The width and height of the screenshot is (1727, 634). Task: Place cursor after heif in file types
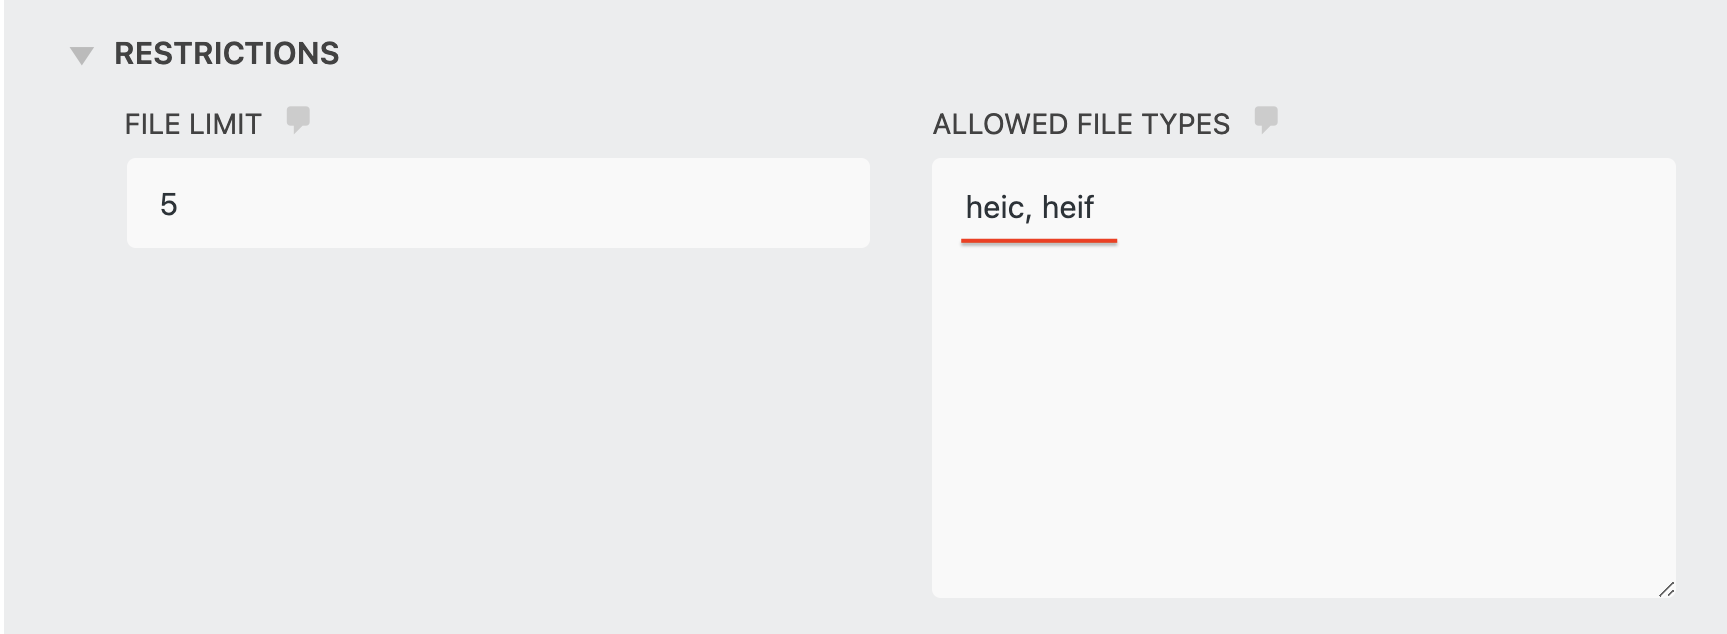tap(1100, 207)
